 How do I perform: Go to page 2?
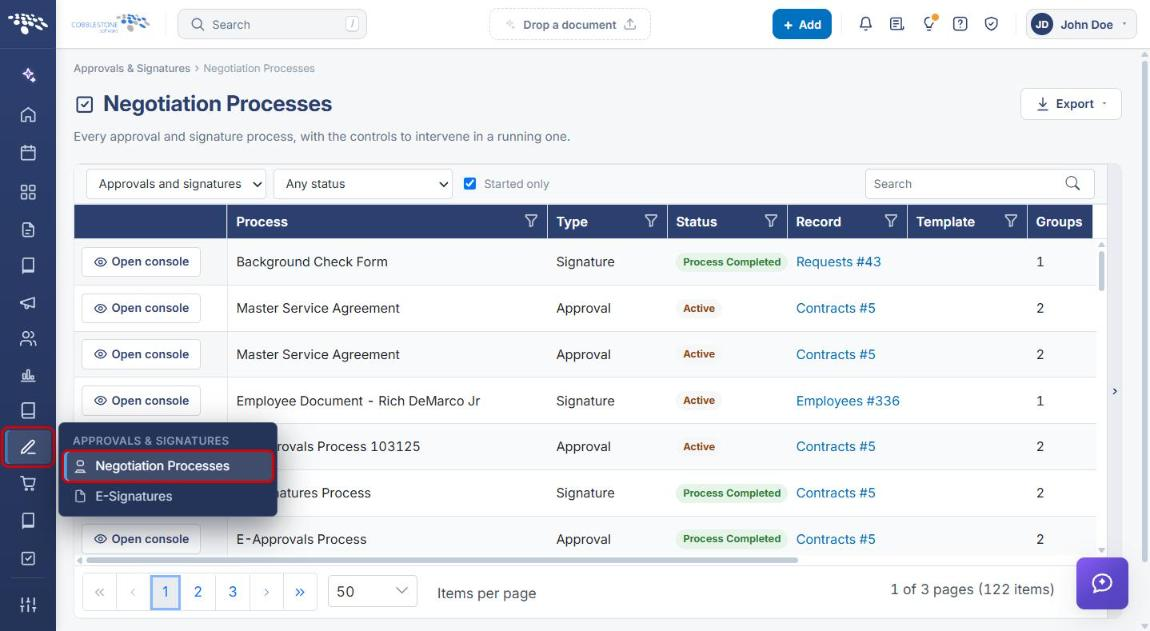click(x=197, y=591)
